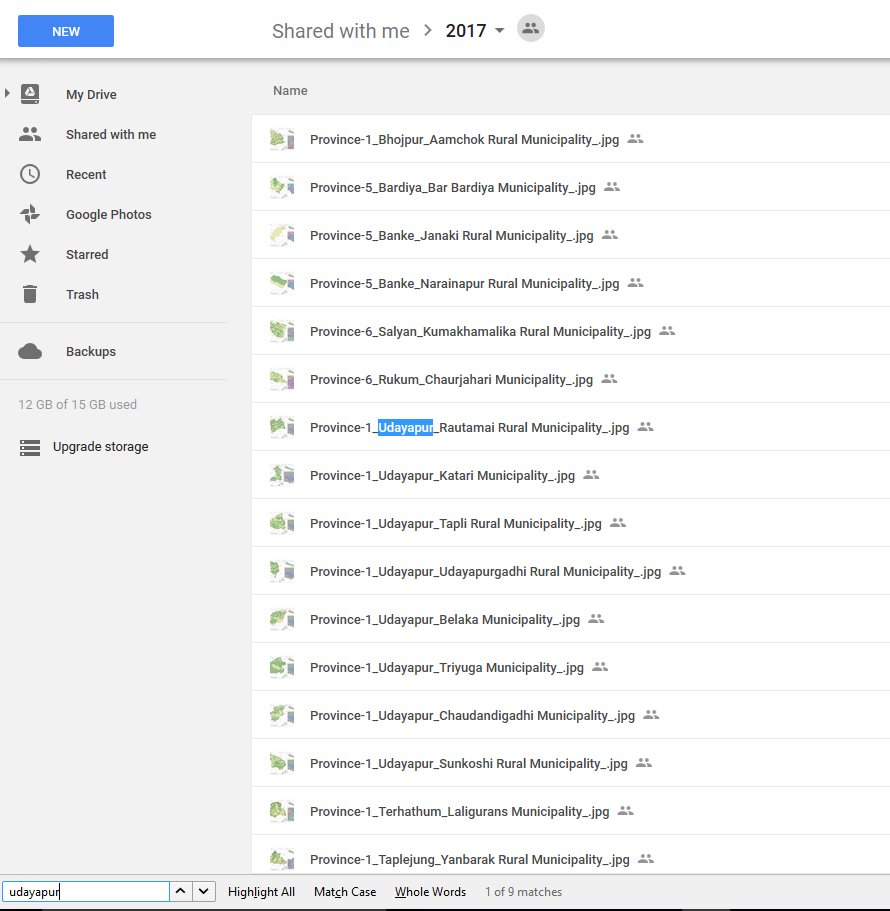Click shared icon beside Salyan_Kumakhamalika file
The height and width of the screenshot is (911, 890).
pos(667,331)
